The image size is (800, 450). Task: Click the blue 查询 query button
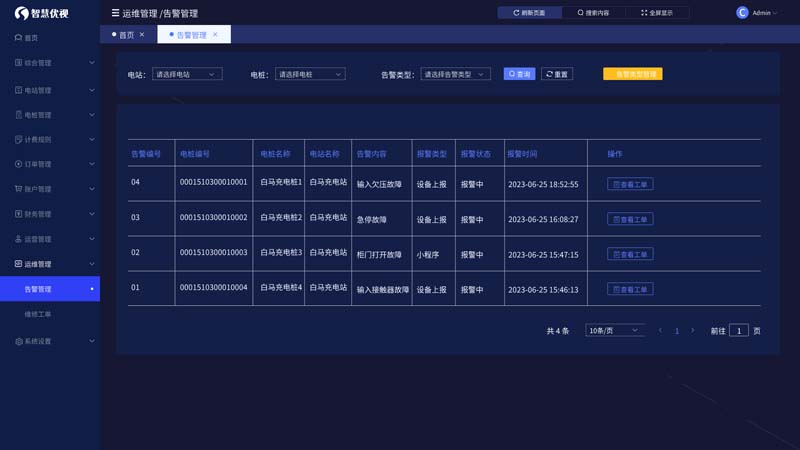(520, 74)
